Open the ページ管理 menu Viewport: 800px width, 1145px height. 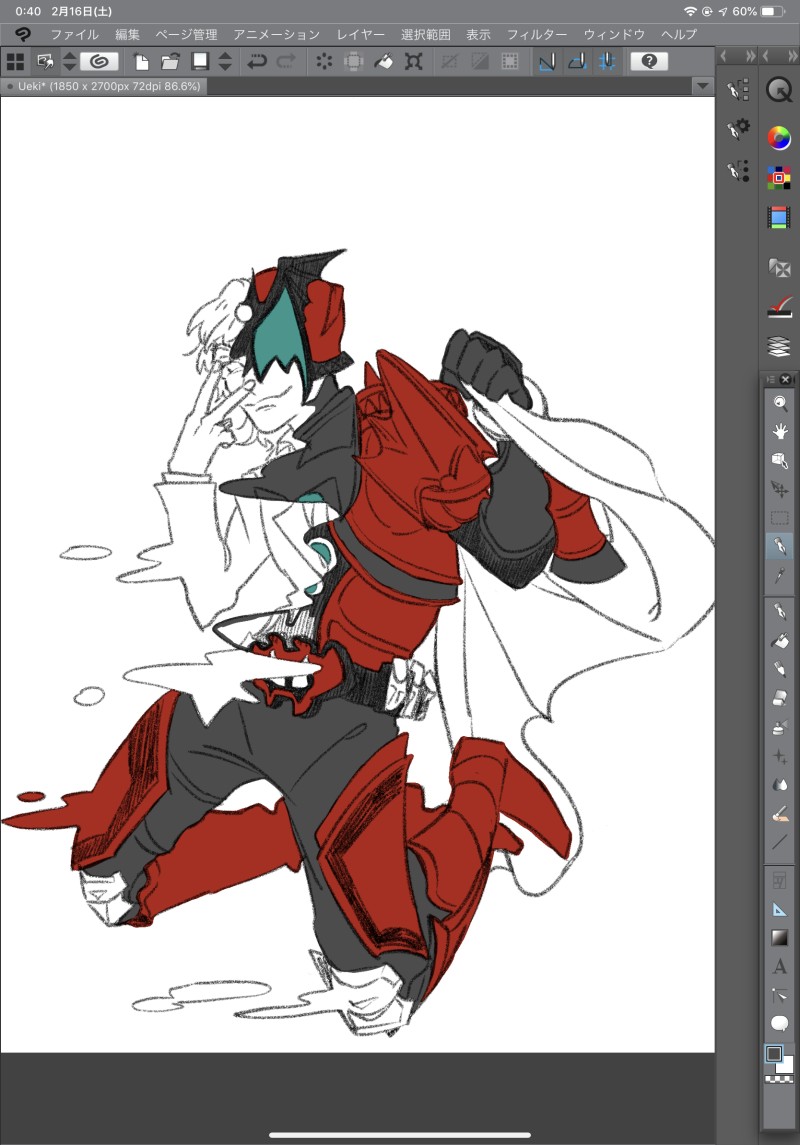[186, 34]
